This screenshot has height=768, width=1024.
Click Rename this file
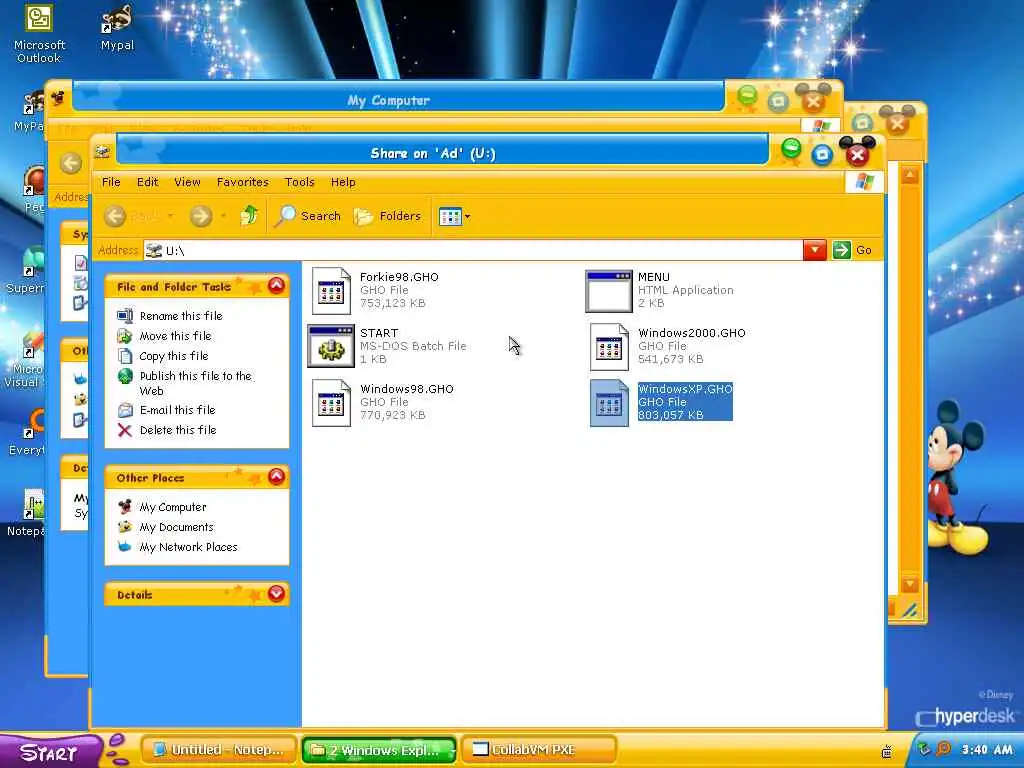[x=181, y=316]
